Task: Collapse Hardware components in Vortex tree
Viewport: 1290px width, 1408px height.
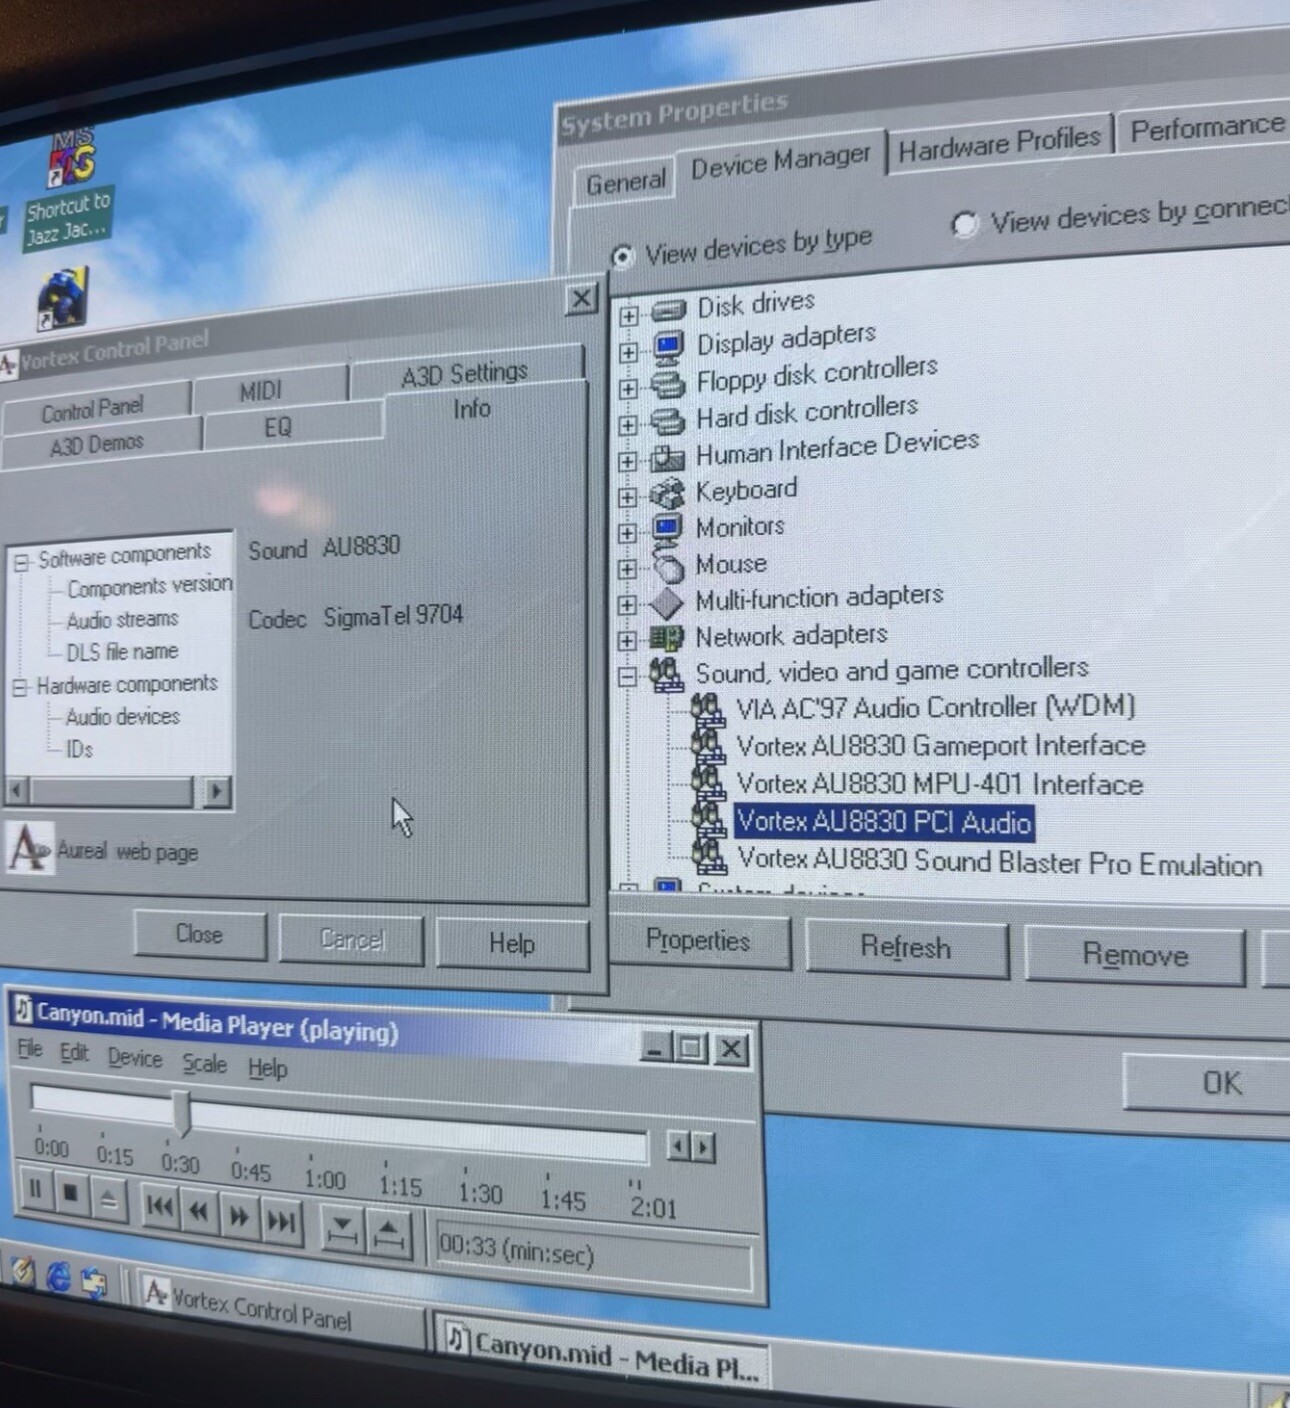Action: coord(20,688)
